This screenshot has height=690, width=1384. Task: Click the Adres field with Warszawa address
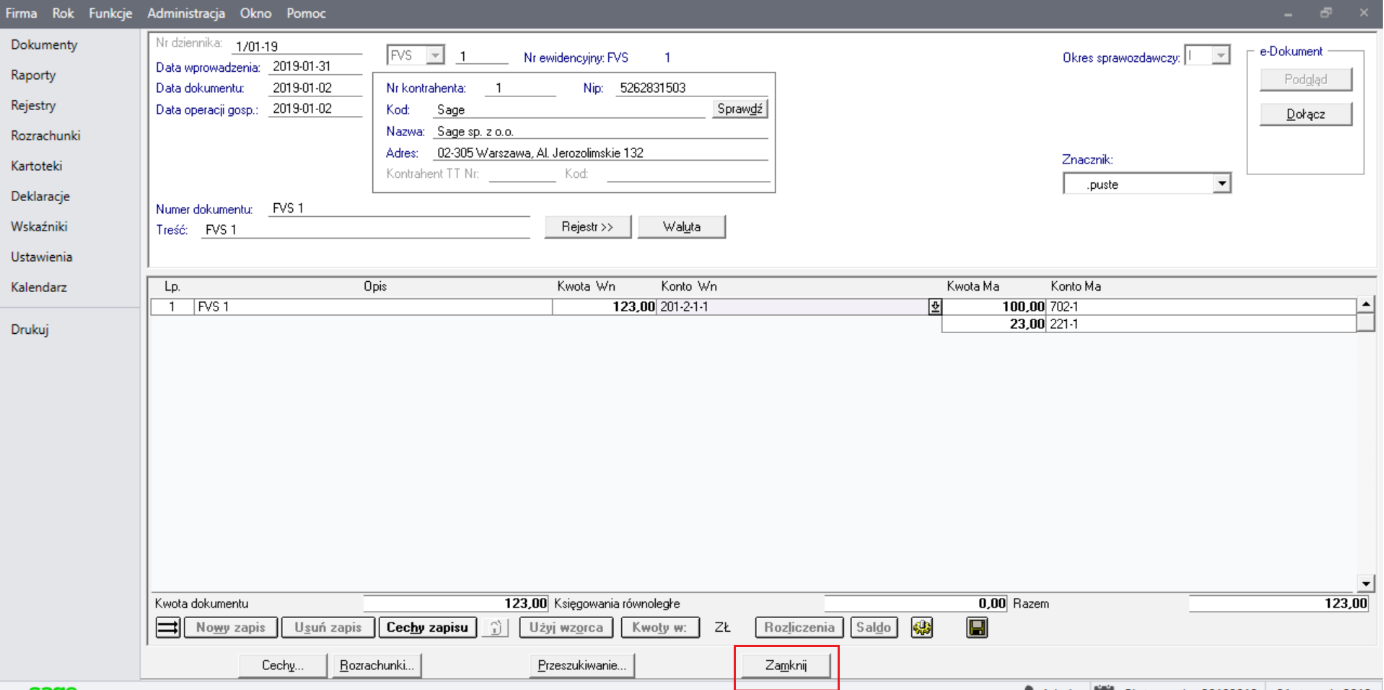click(x=600, y=154)
